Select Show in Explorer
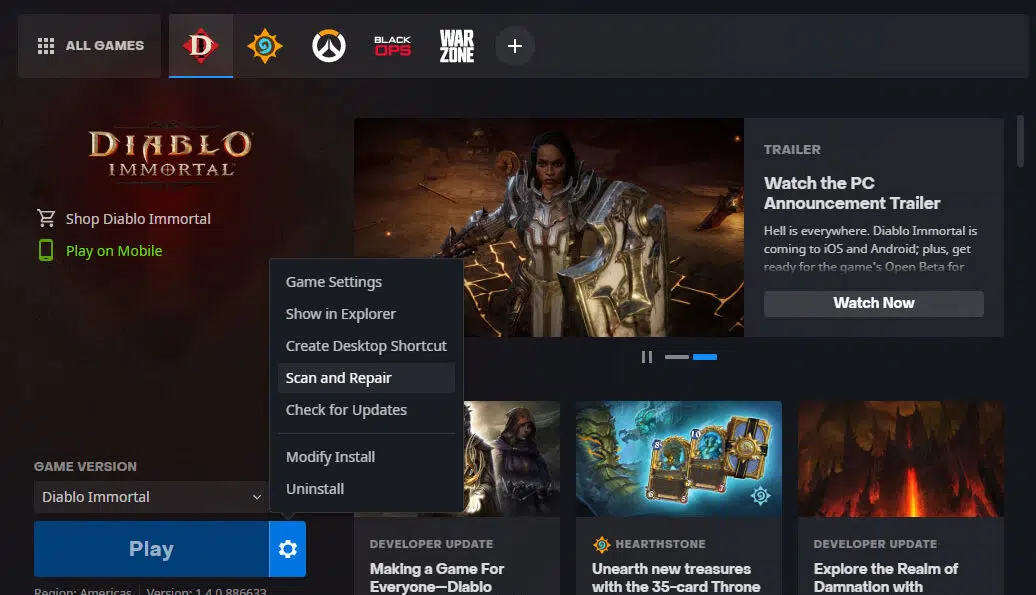 [x=366, y=314]
